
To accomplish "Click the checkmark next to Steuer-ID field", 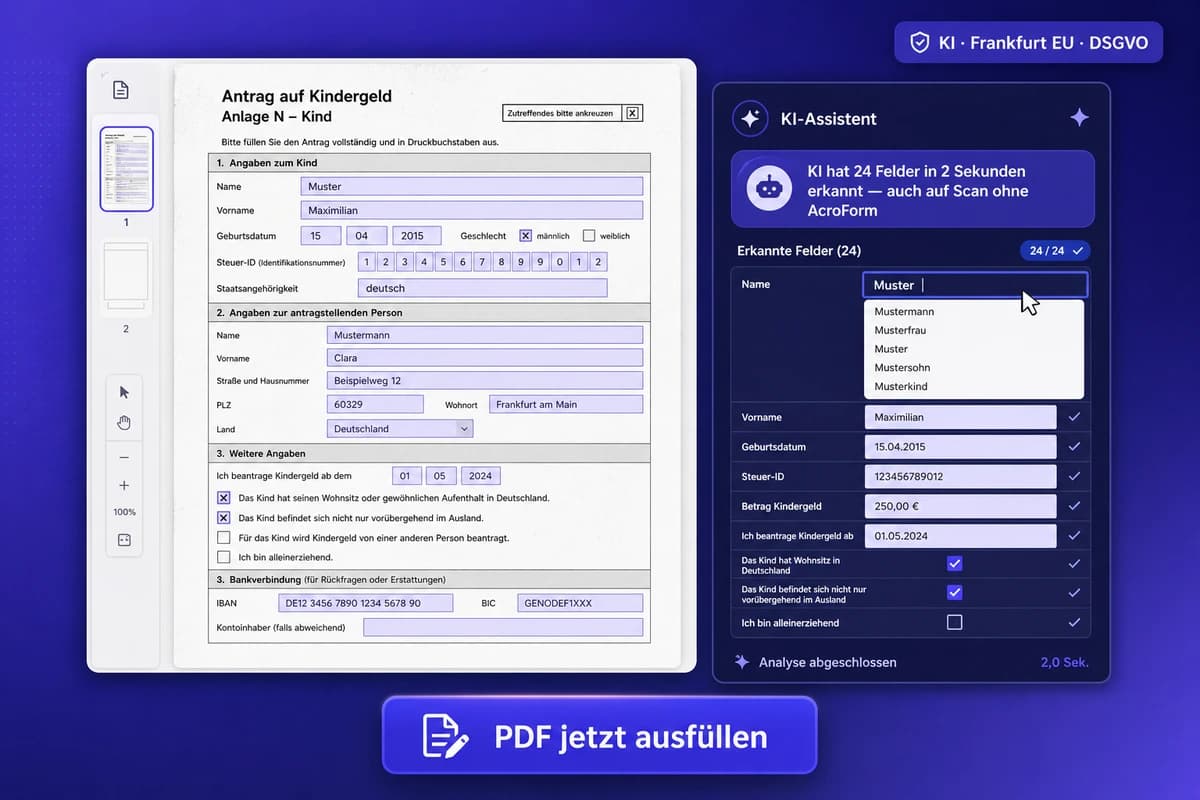I will (x=1074, y=477).
